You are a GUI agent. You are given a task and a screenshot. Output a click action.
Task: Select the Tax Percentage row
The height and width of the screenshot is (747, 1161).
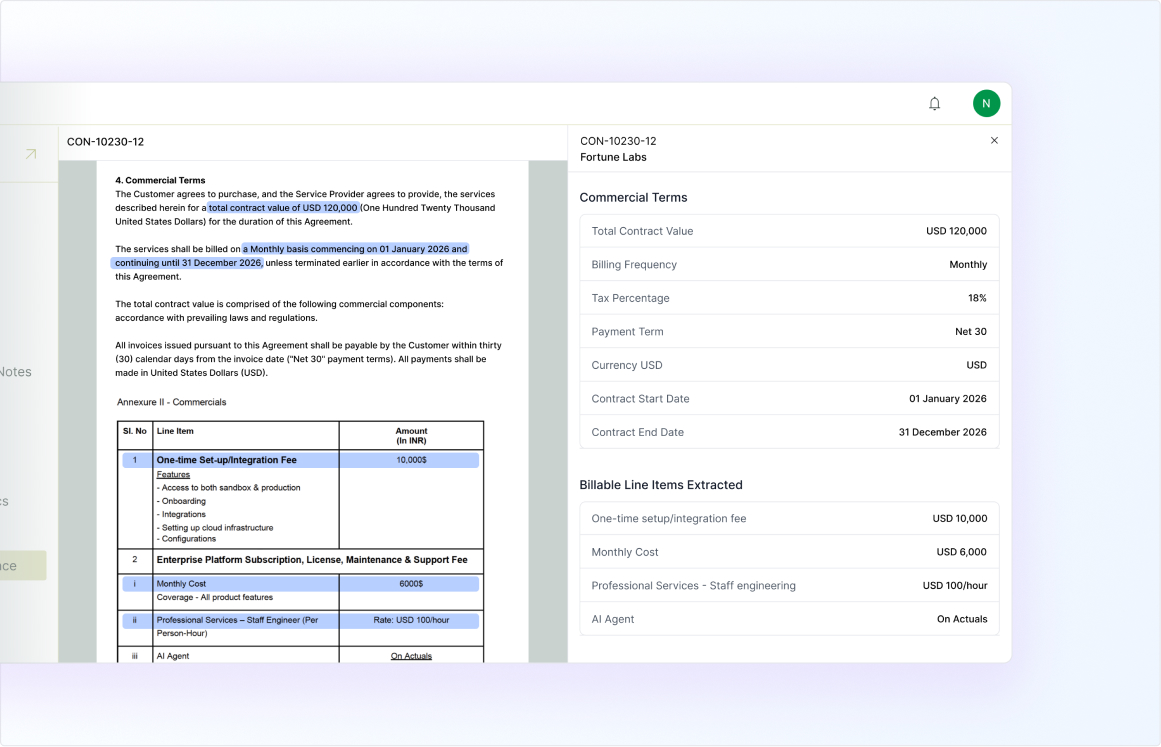tap(789, 298)
